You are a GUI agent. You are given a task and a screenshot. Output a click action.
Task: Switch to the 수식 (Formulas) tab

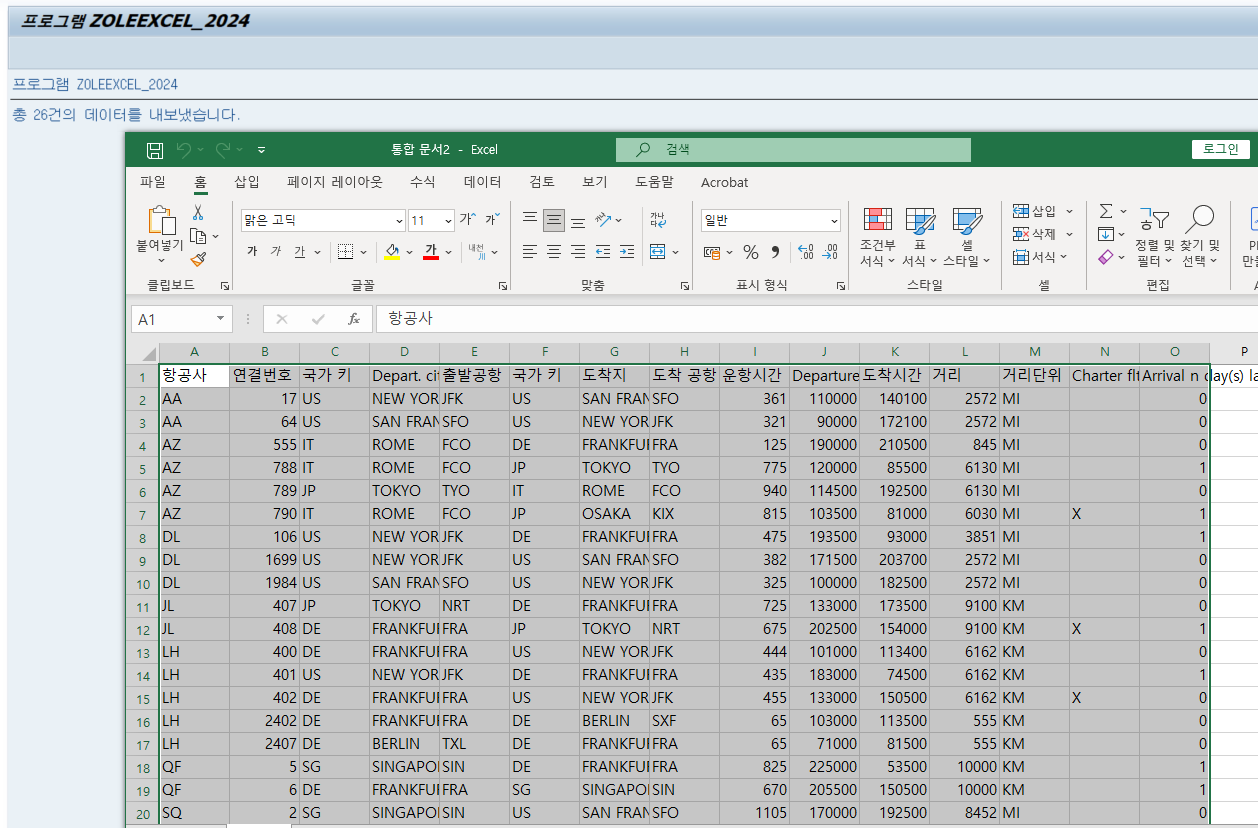(423, 182)
